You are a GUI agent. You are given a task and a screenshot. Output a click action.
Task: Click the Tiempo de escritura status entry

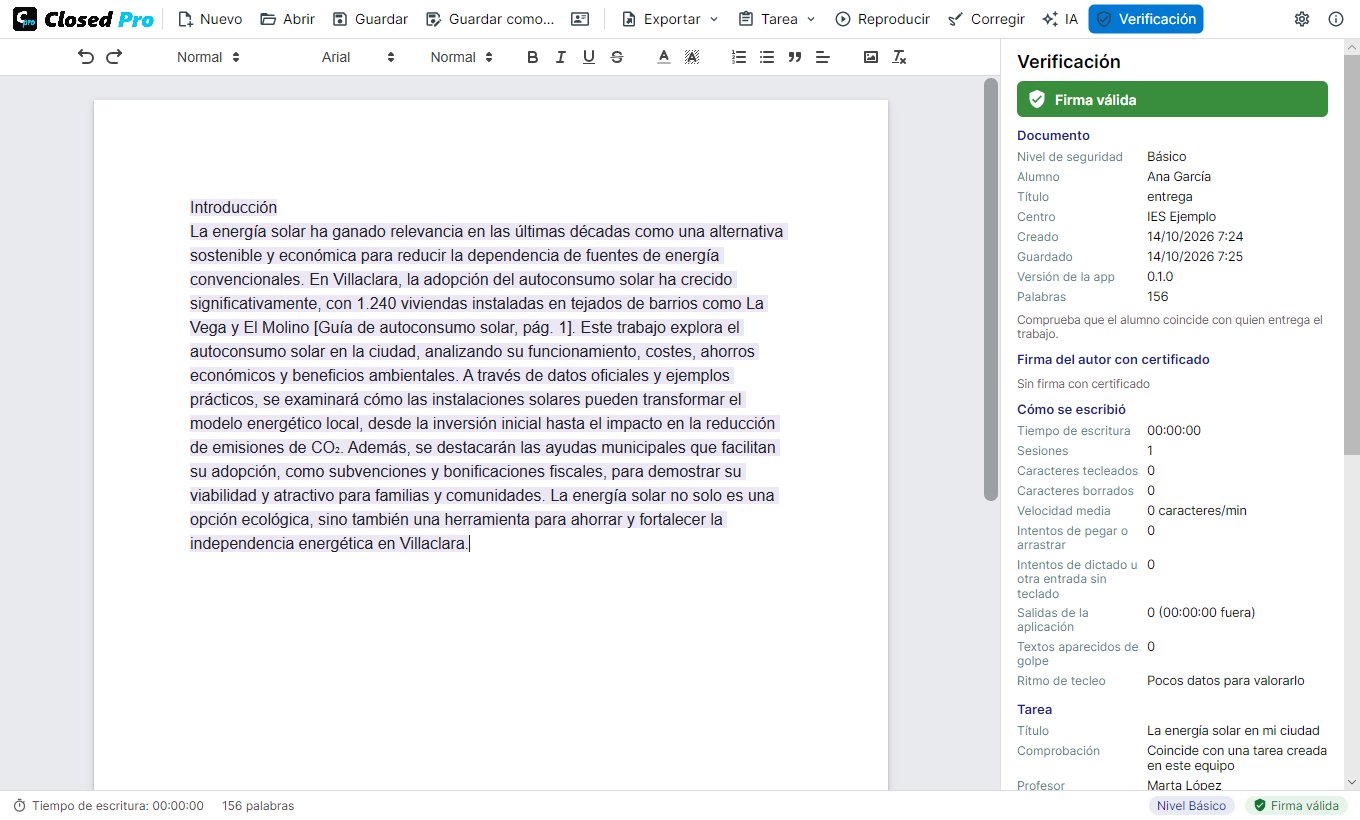(109, 805)
